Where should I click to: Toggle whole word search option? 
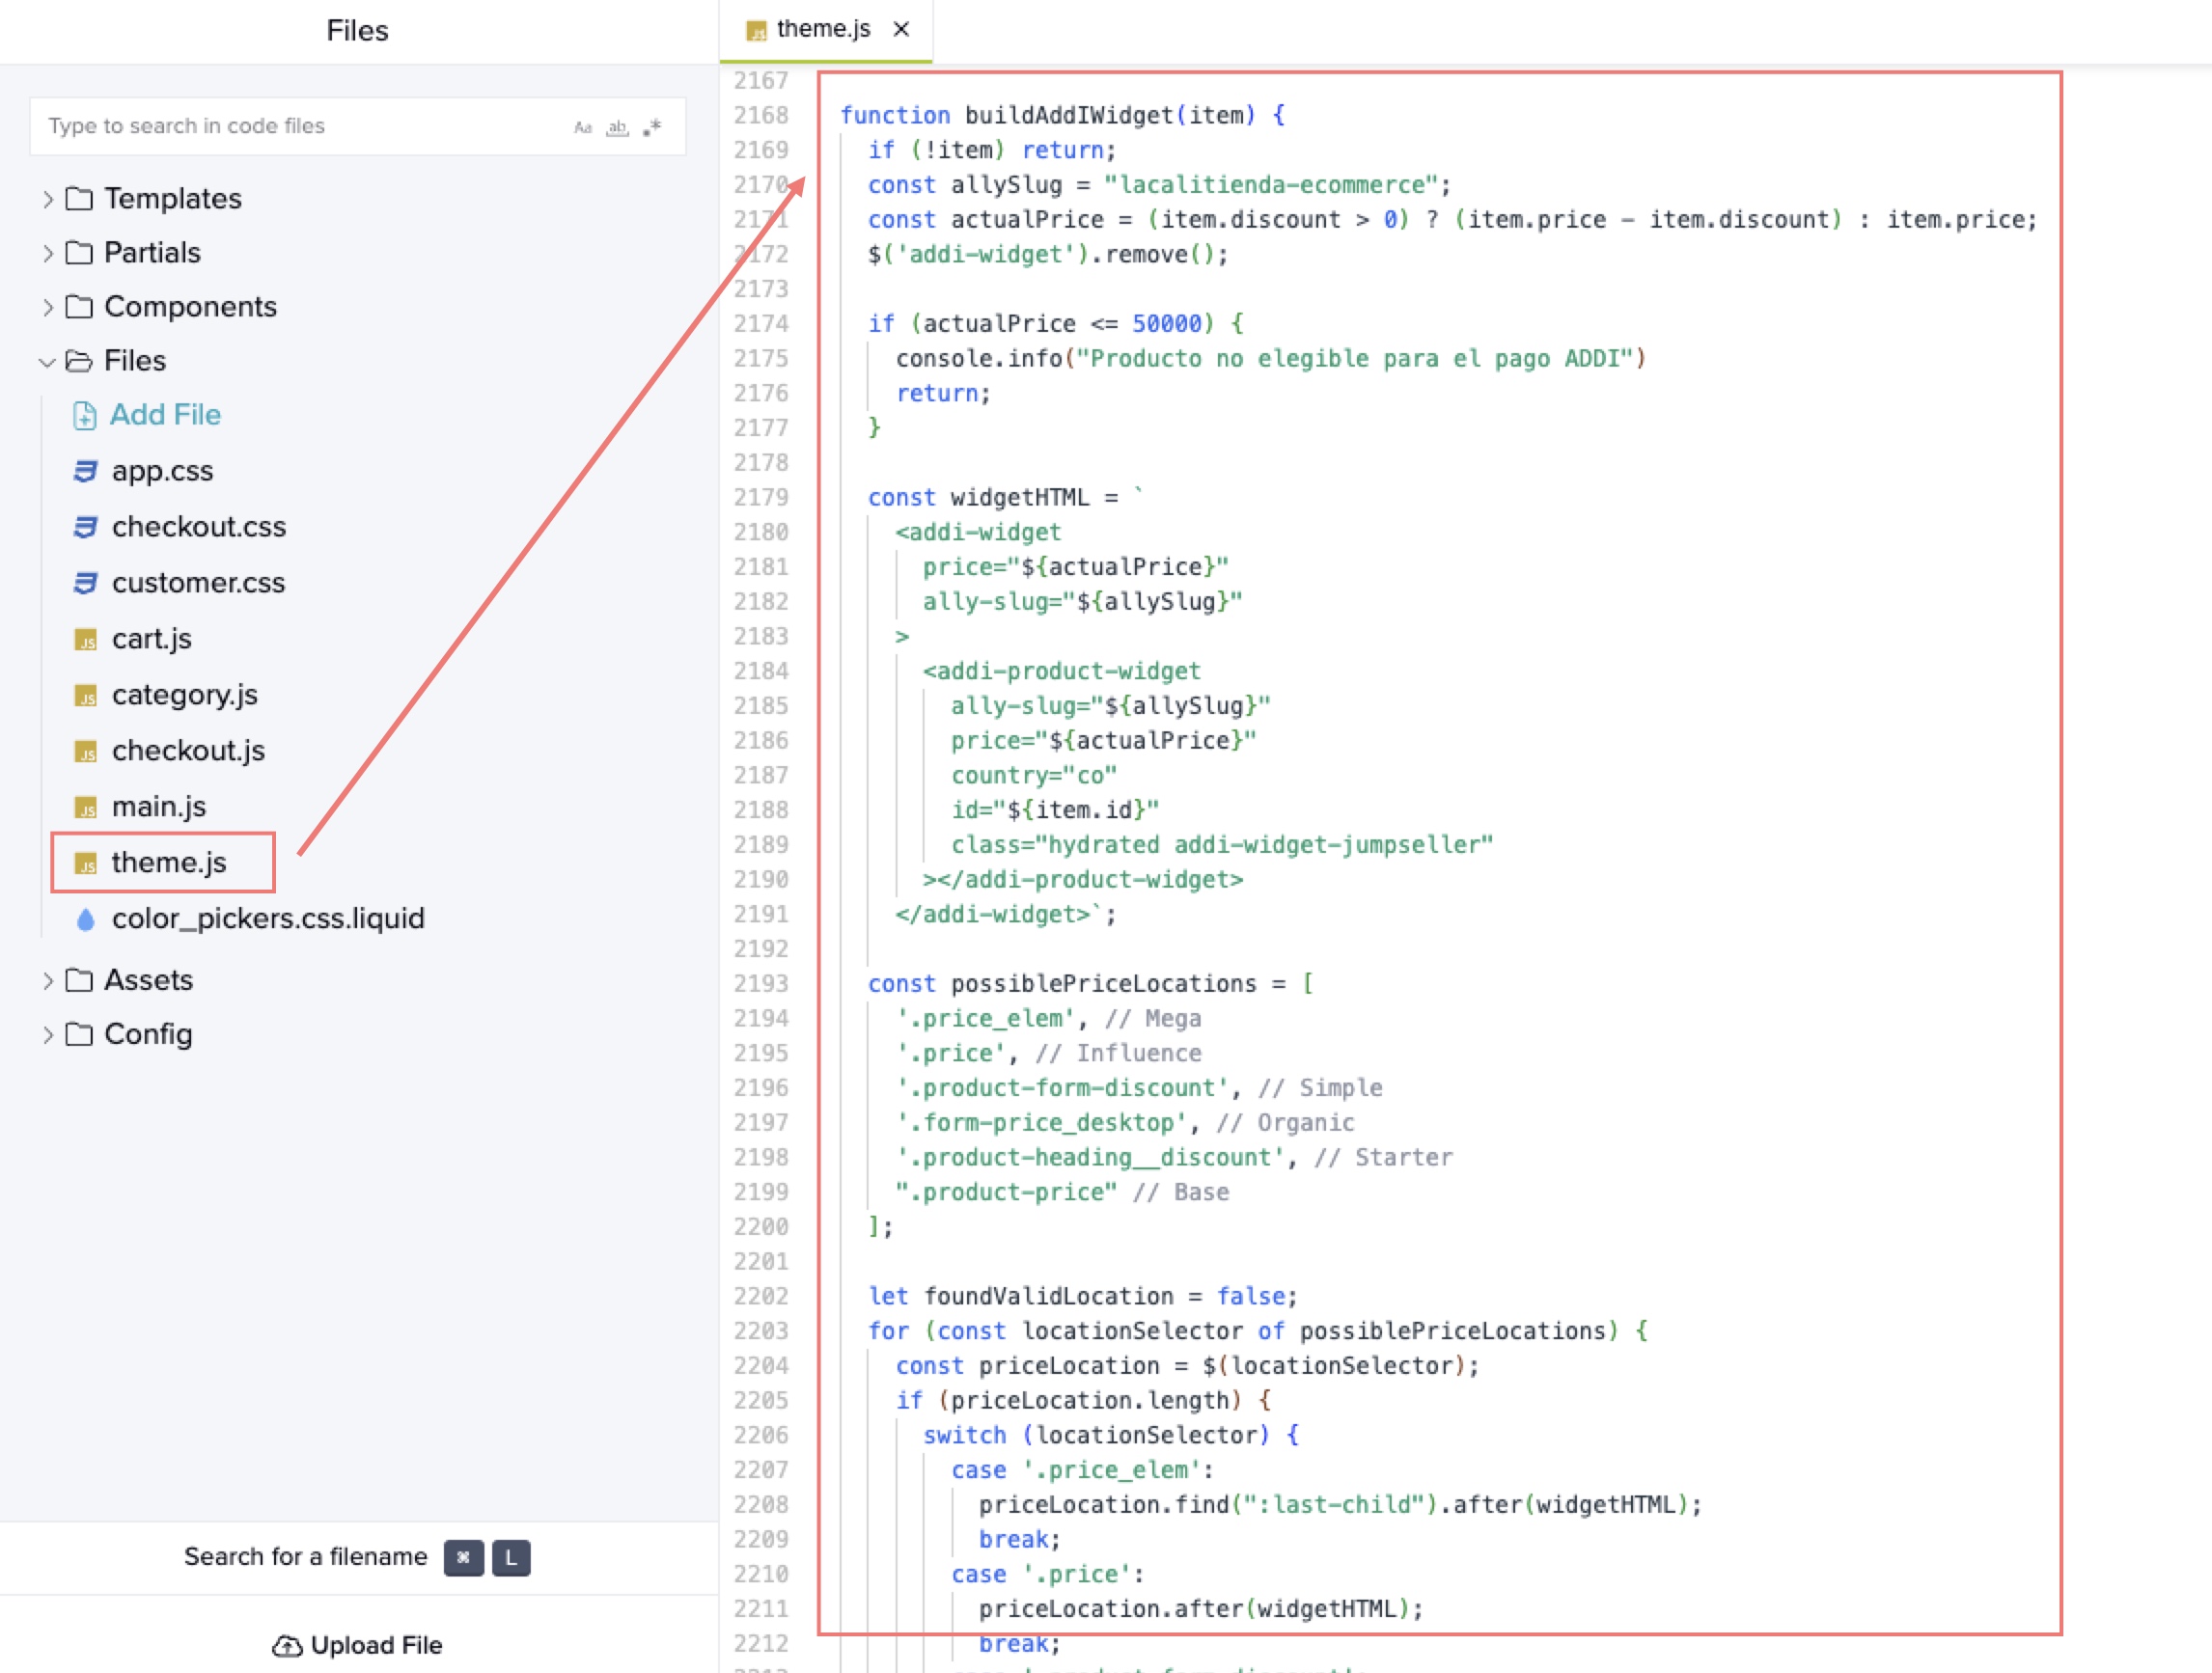617,127
